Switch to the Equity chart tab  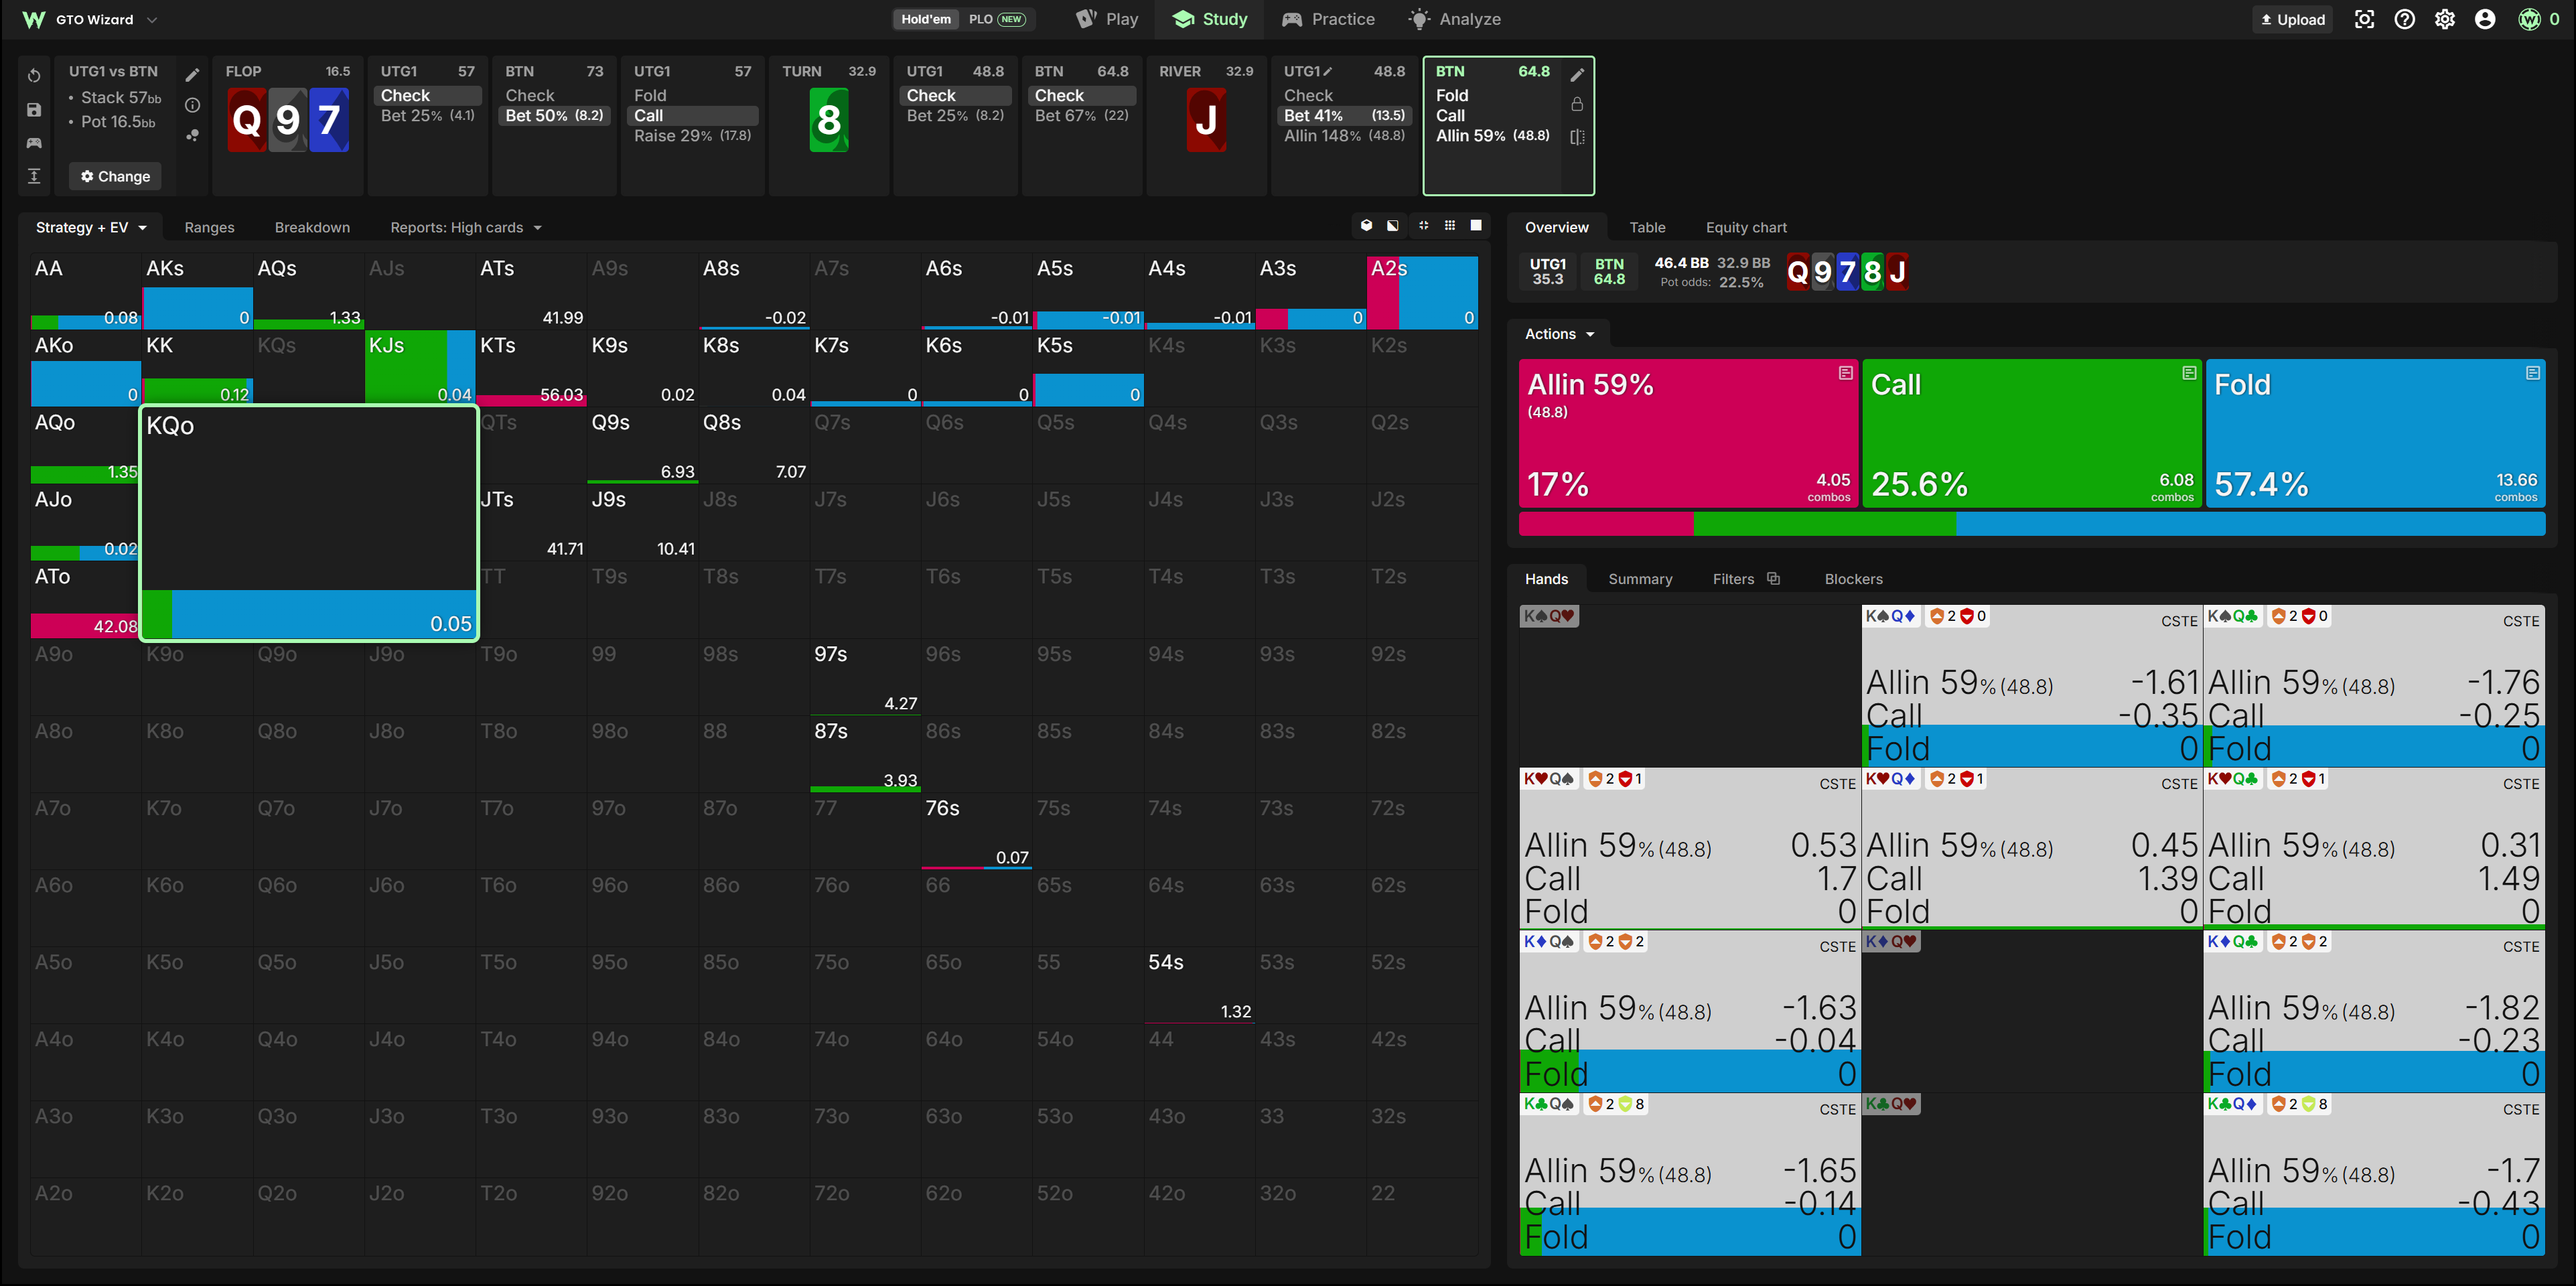[1746, 228]
